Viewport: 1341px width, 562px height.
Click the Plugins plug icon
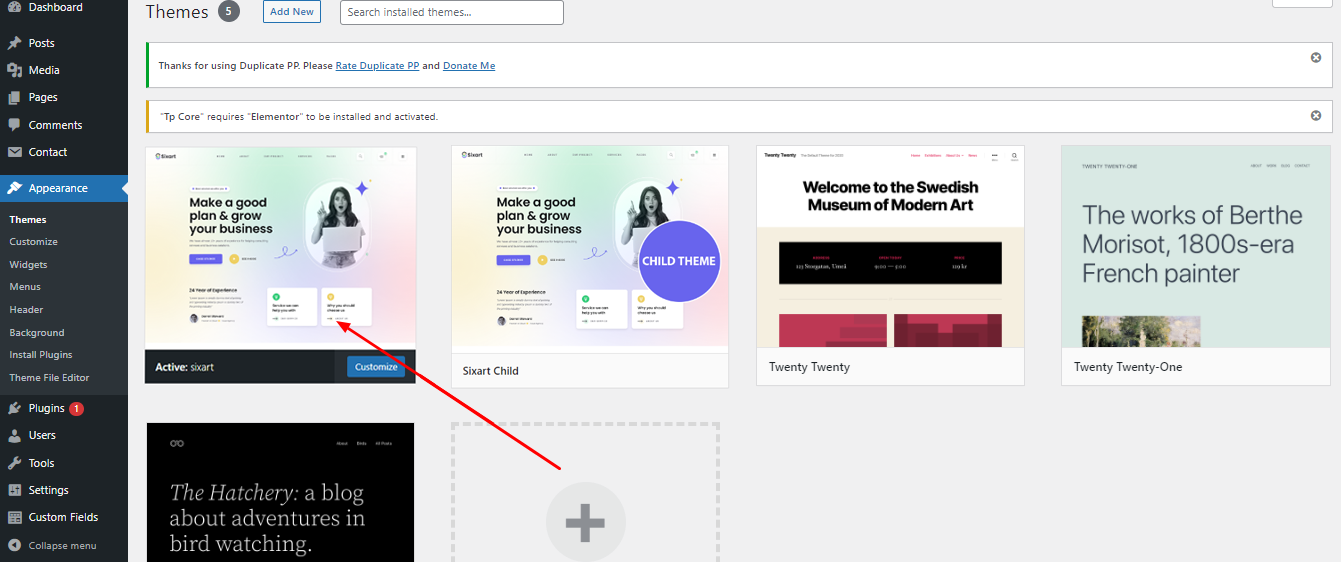(x=14, y=408)
